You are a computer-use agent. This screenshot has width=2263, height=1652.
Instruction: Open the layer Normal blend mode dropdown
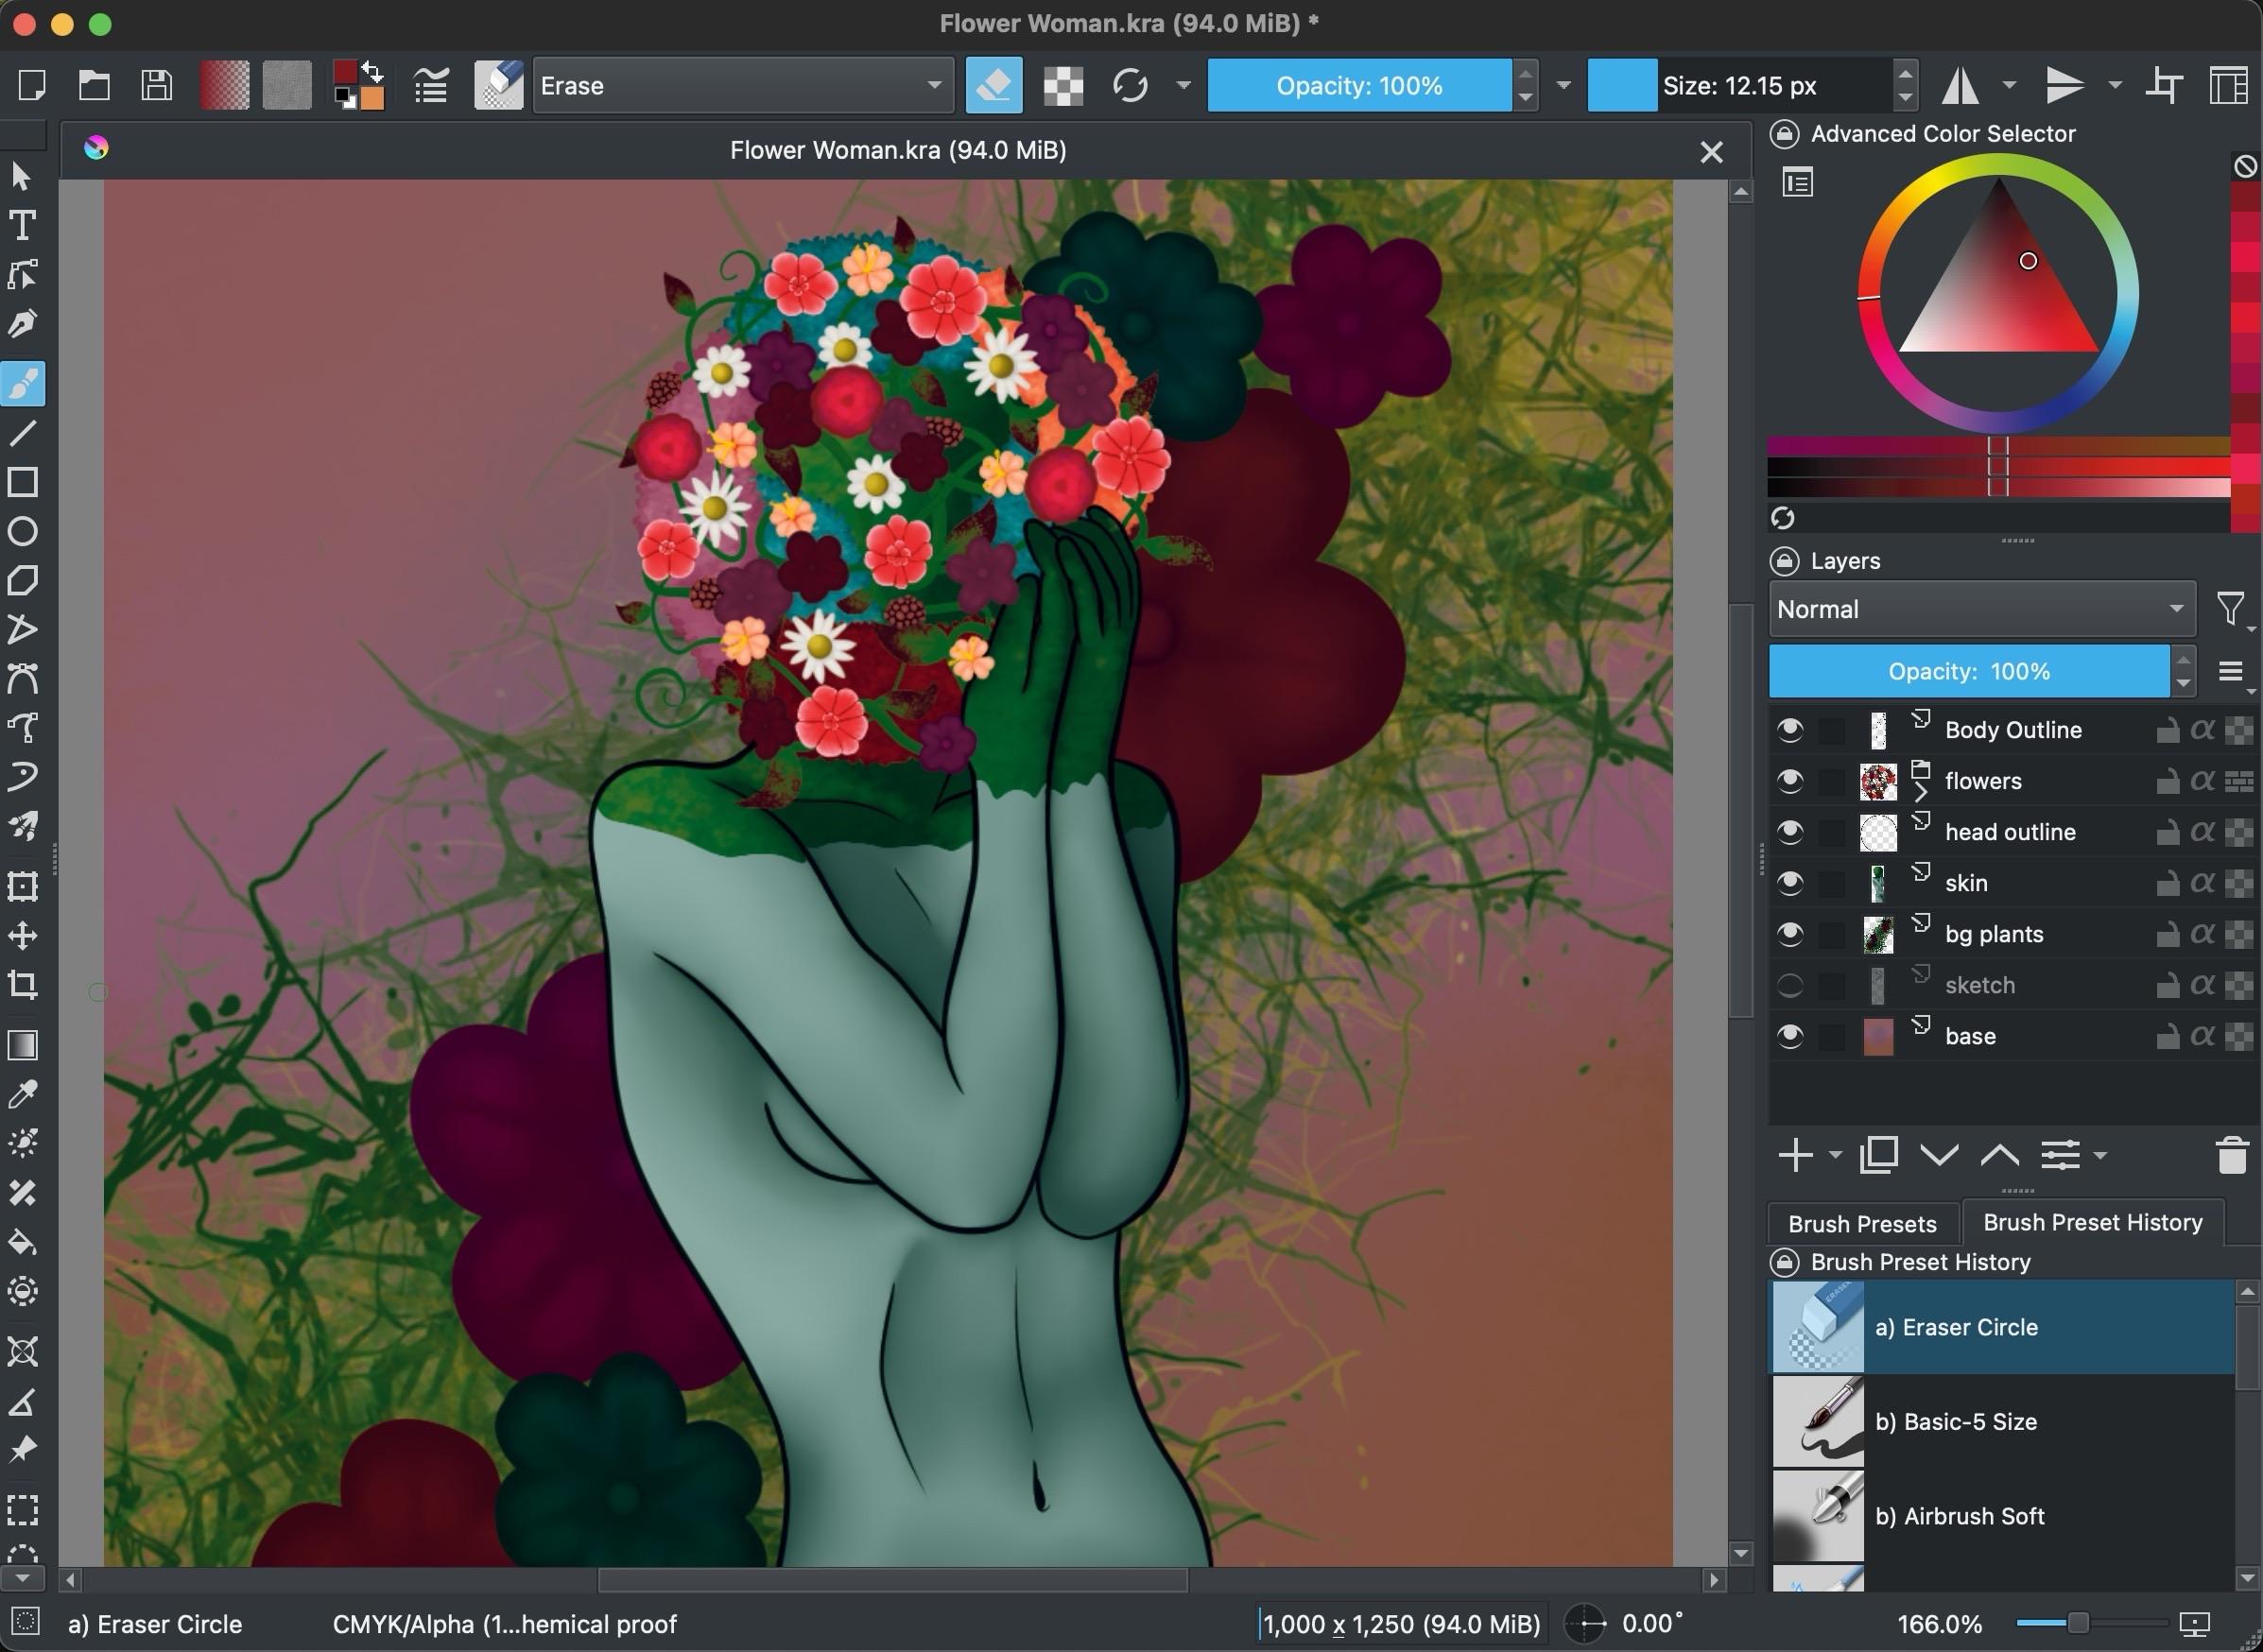point(1981,609)
